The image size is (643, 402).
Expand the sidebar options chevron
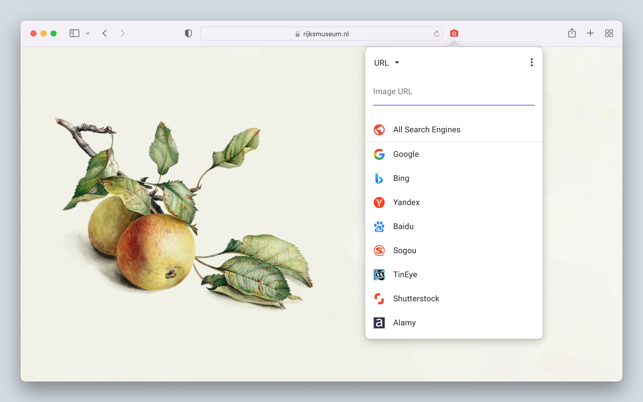(88, 34)
